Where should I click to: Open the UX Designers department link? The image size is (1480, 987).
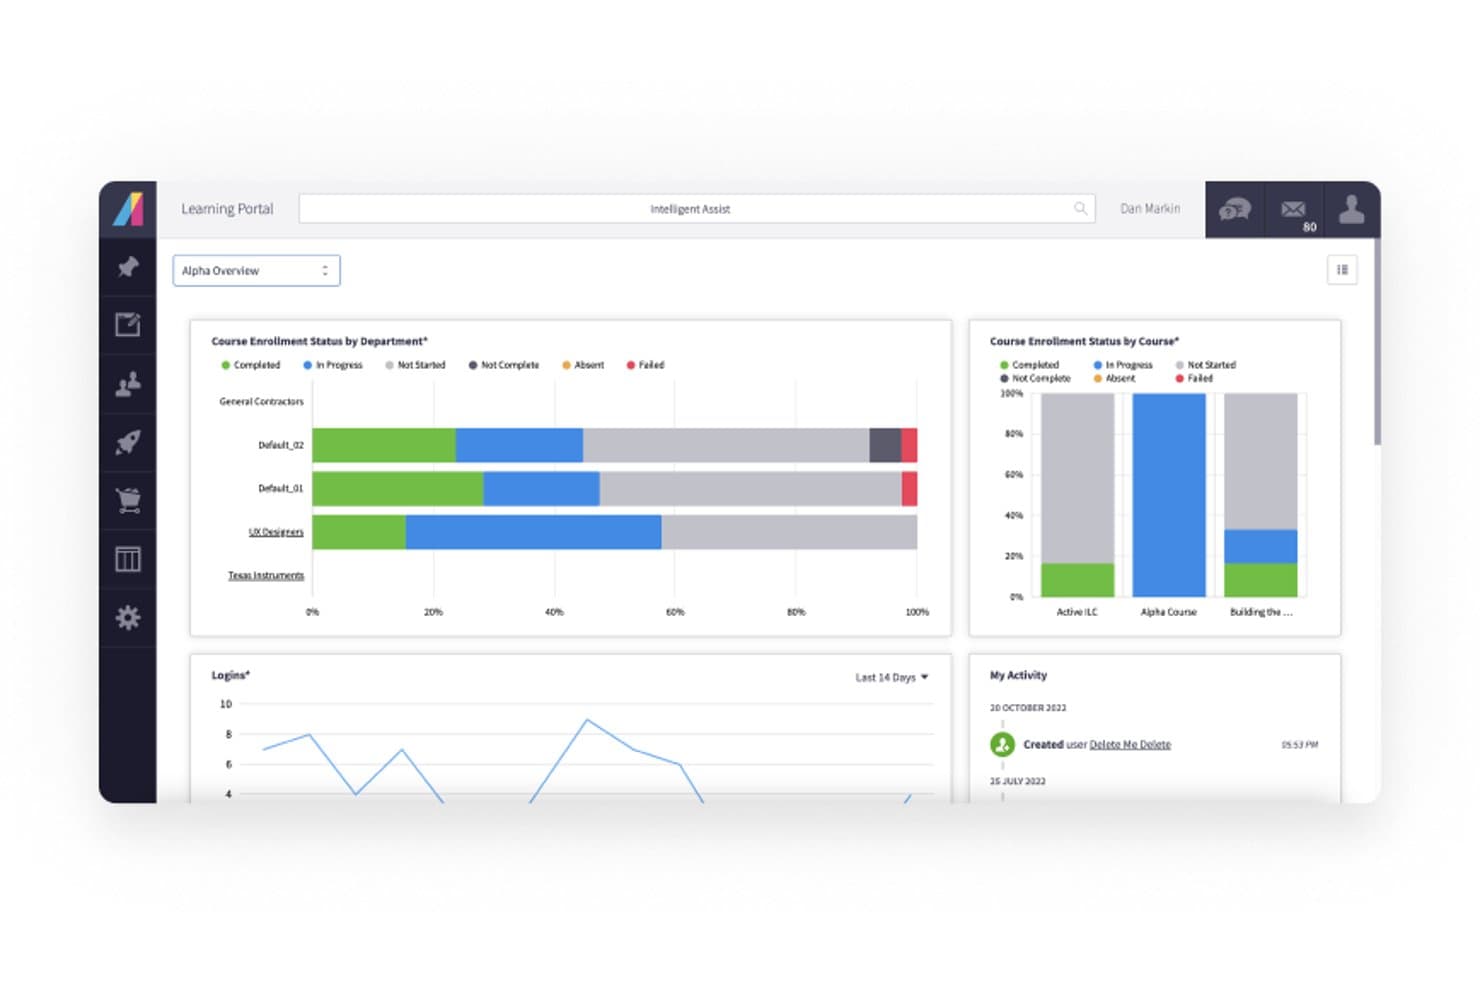click(x=276, y=532)
